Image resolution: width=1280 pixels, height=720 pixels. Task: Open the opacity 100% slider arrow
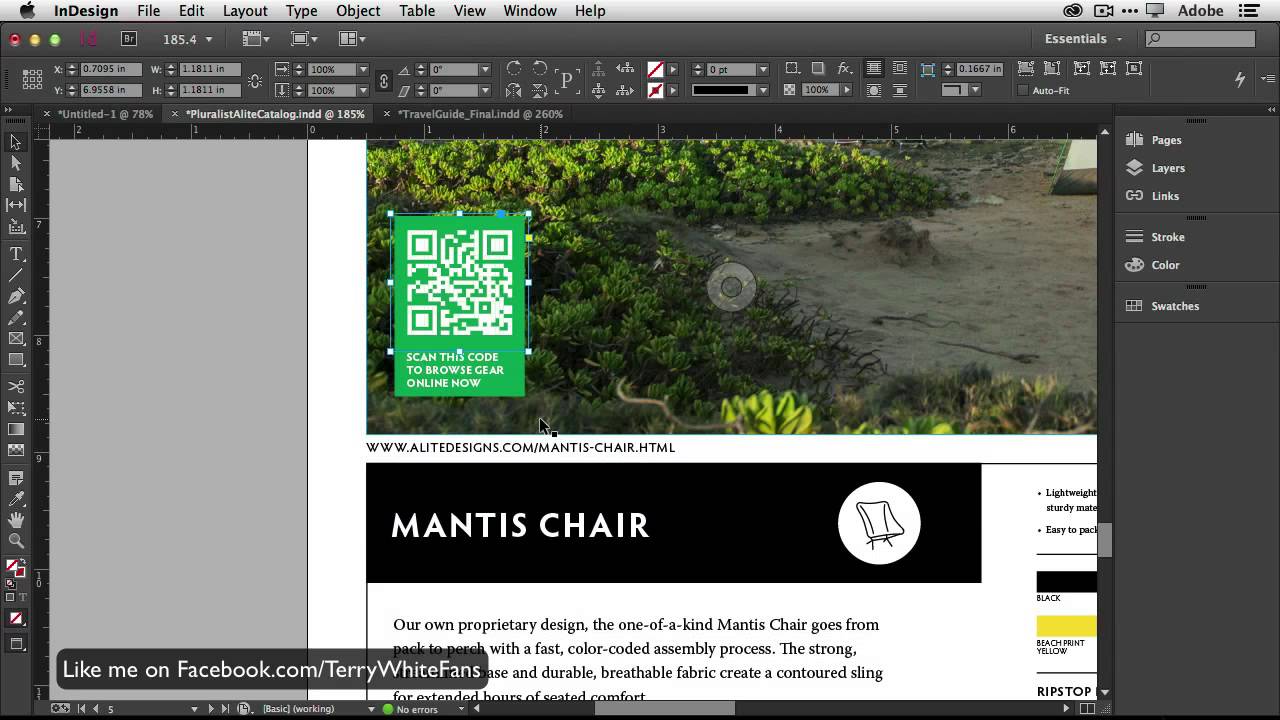point(847,90)
